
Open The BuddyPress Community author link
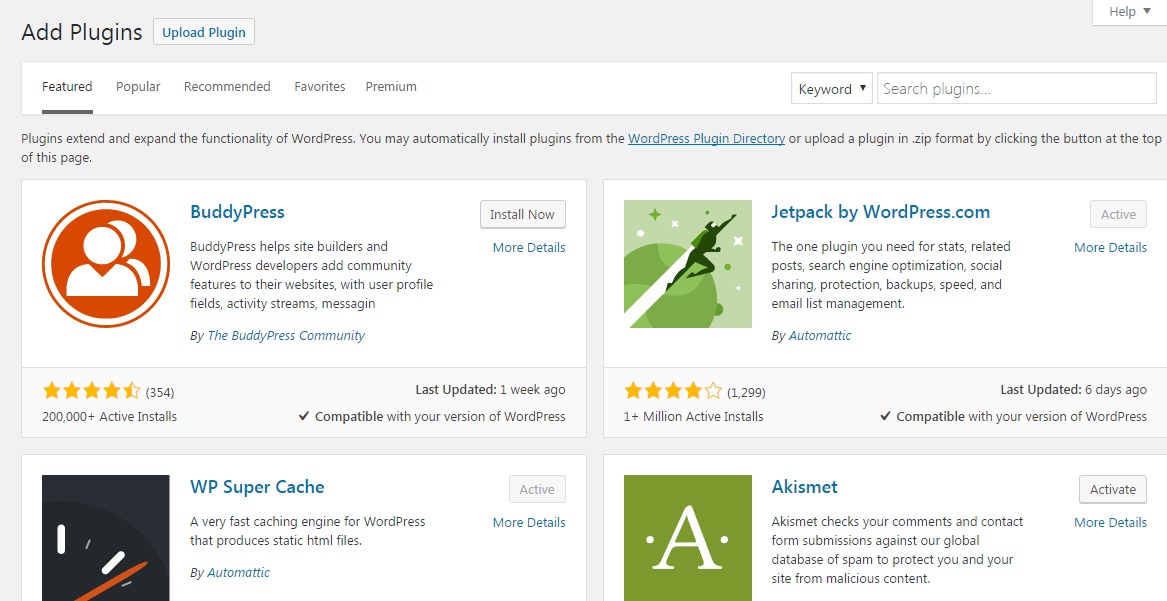pos(286,335)
